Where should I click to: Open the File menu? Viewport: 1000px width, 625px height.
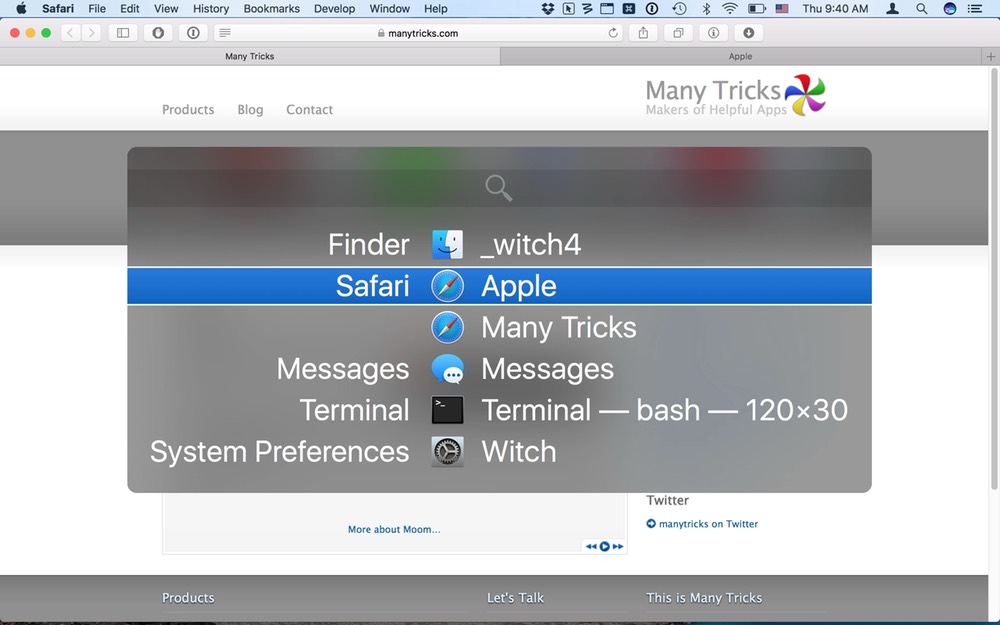(x=97, y=9)
